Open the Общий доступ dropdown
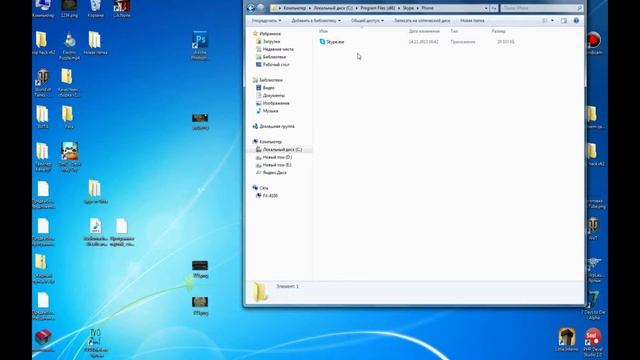Screen dimensions: 640x360 point(367,20)
